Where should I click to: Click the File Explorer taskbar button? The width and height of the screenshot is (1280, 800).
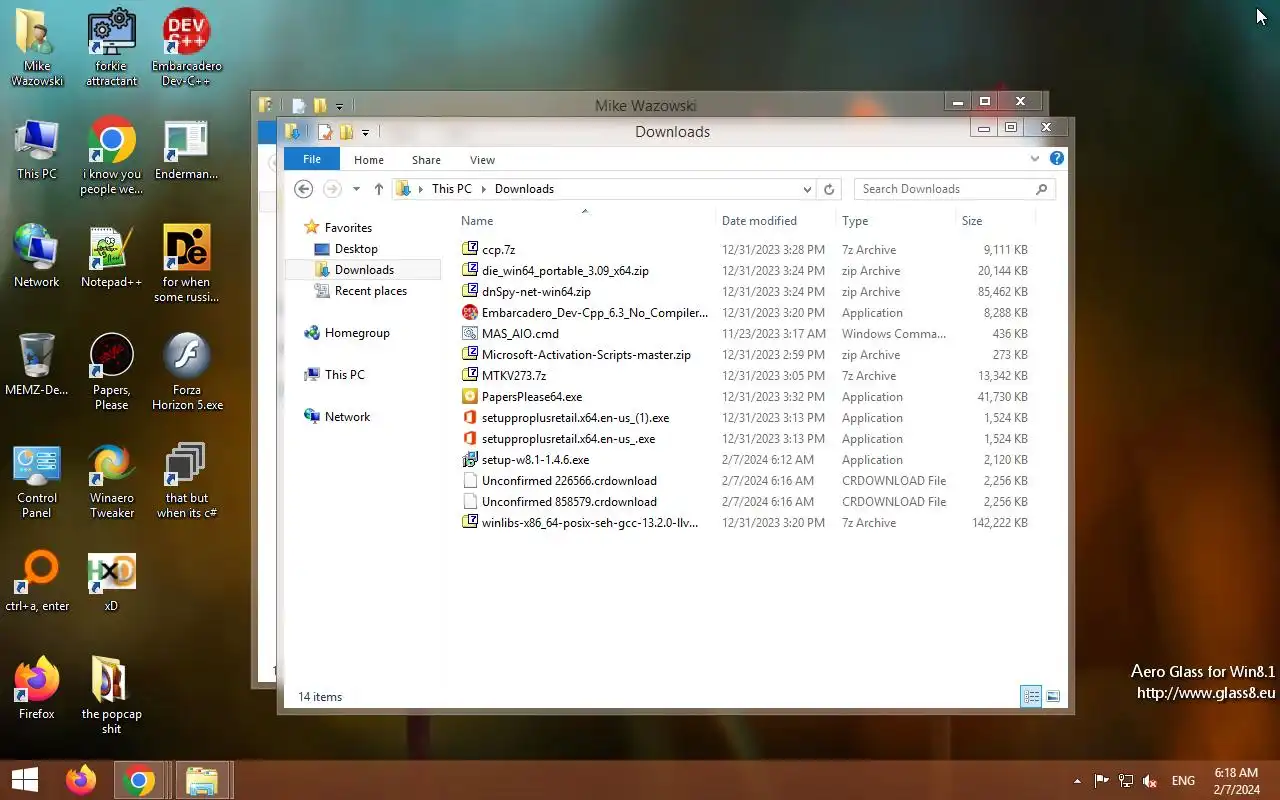203,780
